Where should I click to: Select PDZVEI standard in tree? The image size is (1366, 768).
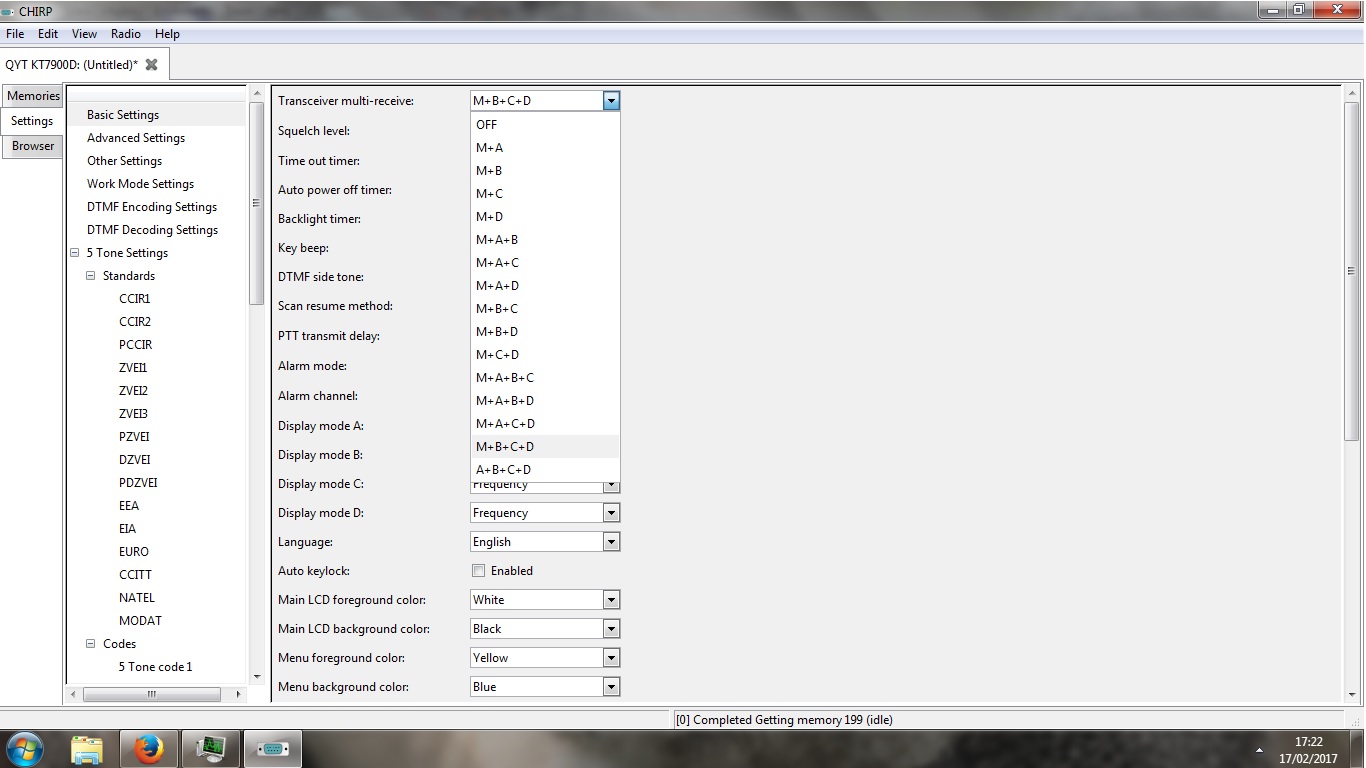pos(138,483)
